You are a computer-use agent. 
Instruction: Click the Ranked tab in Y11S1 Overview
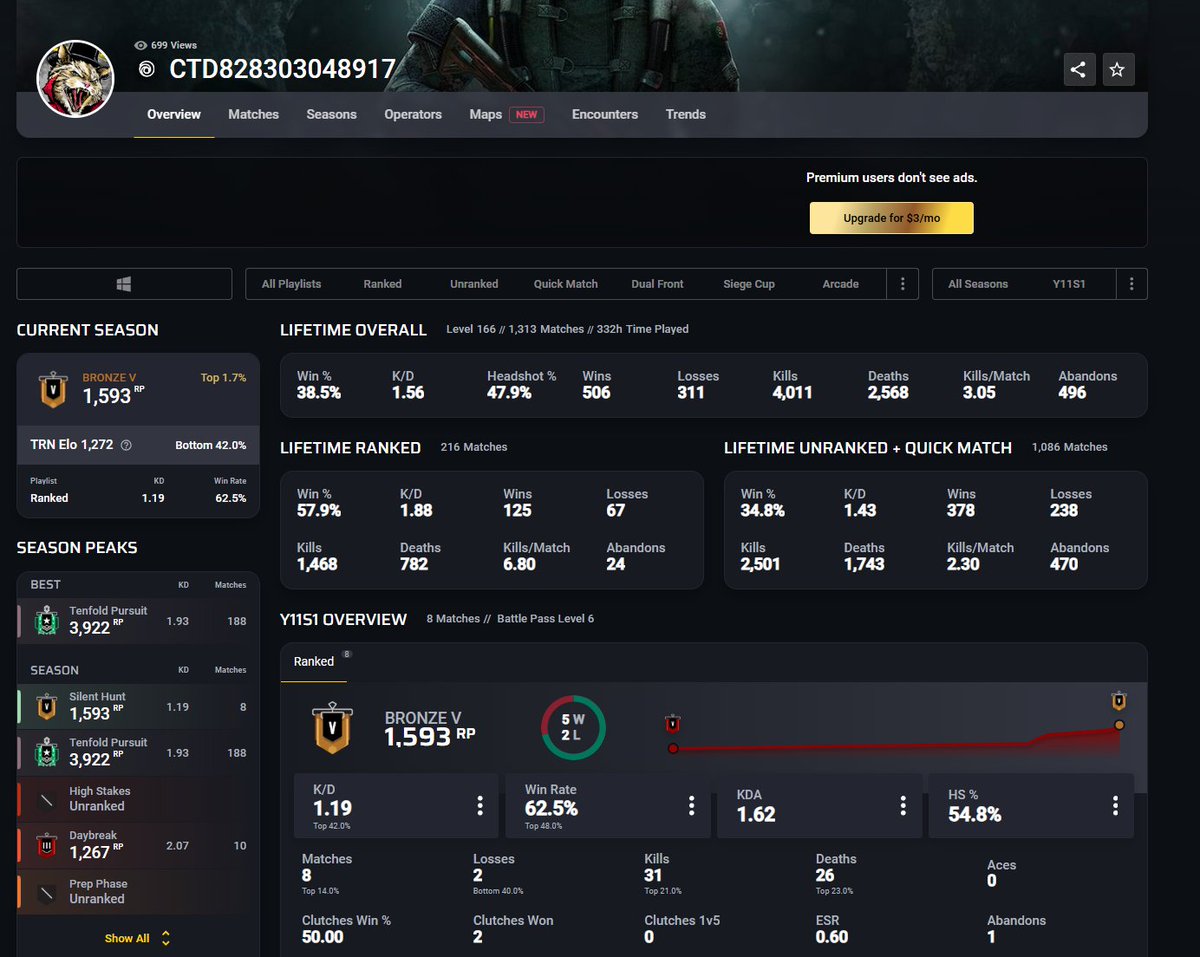314,661
